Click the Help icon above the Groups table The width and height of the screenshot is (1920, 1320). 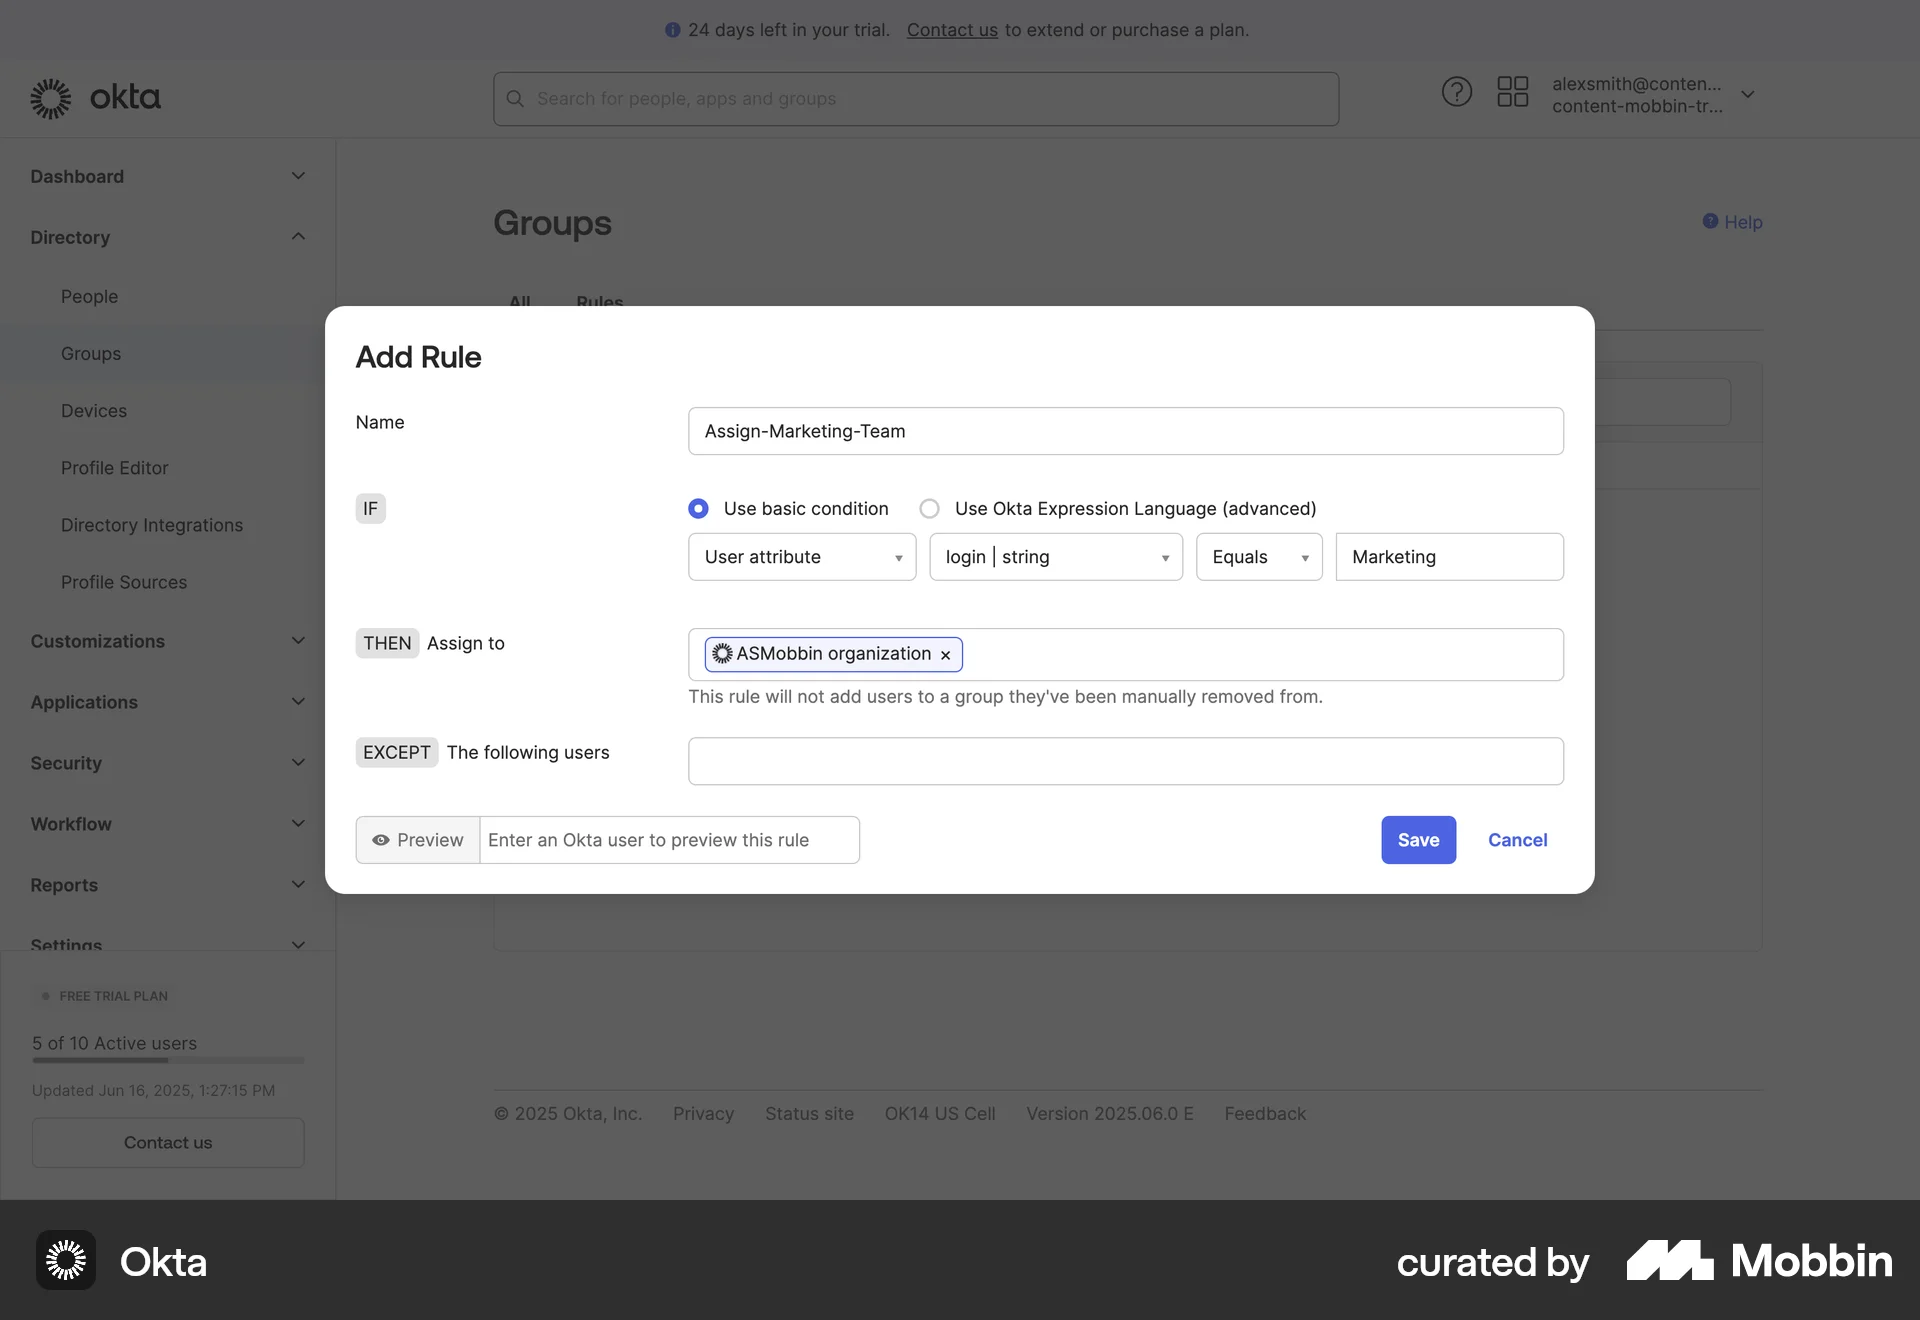pyautogui.click(x=1712, y=221)
